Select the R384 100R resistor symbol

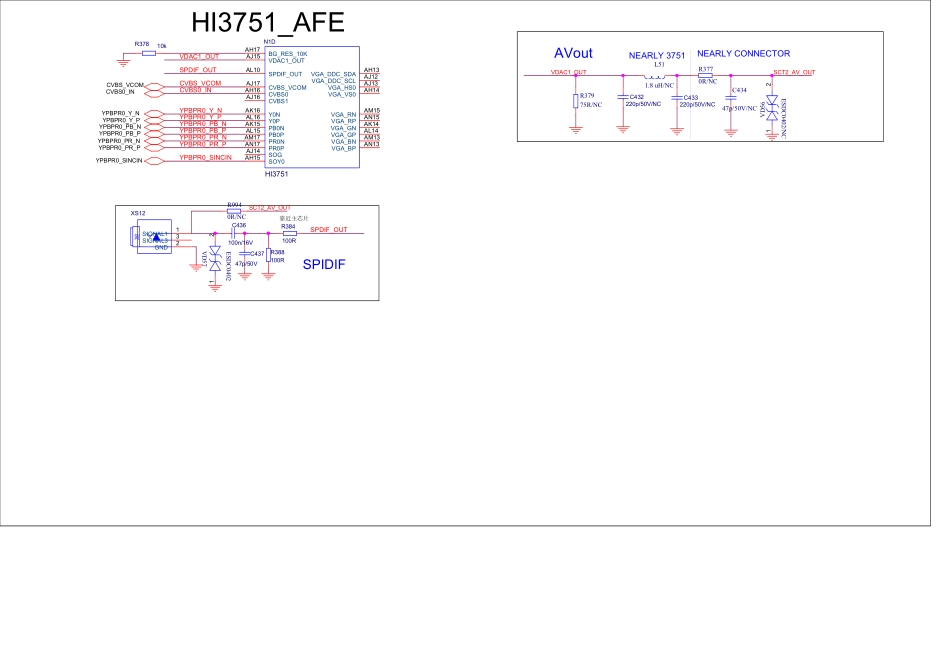[289, 234]
